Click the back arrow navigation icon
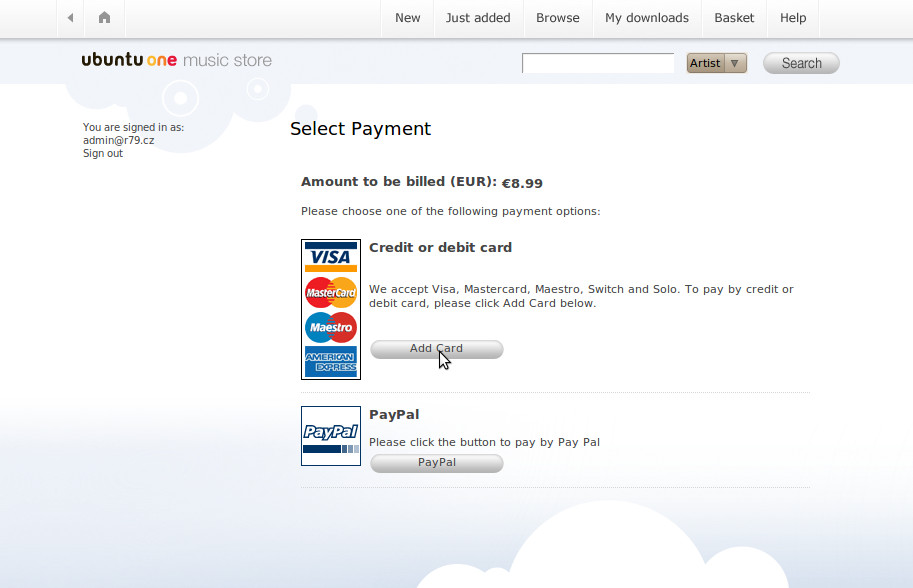 (70, 18)
